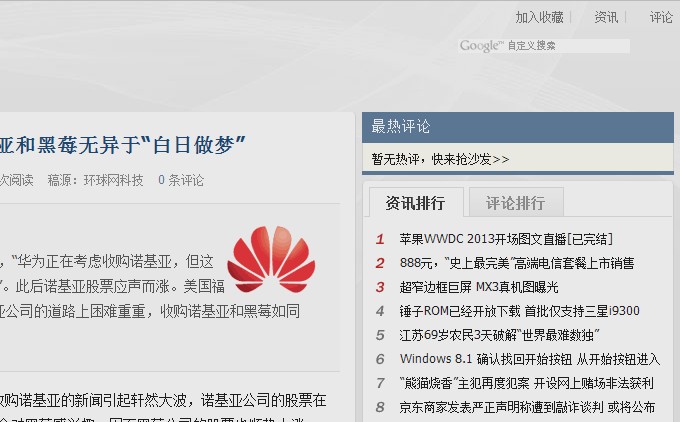
Task: Click rank number 2 in 资讯排行
Action: coord(380,263)
